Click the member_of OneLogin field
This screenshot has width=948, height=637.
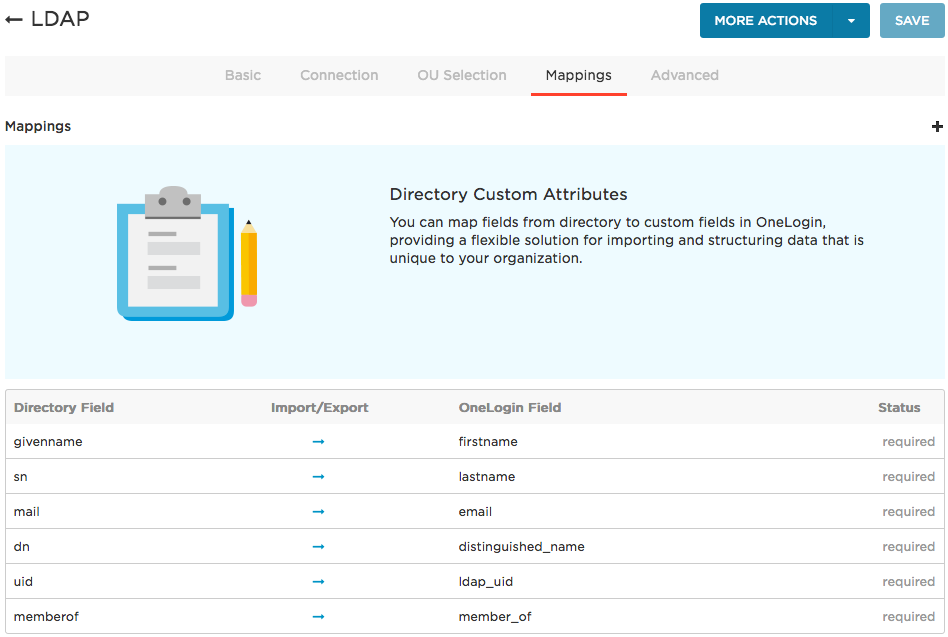point(495,617)
